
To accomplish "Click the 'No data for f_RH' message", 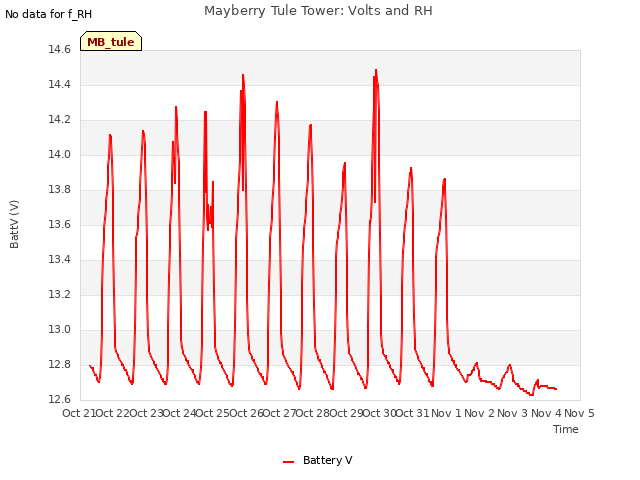I will pyautogui.click(x=49, y=14).
